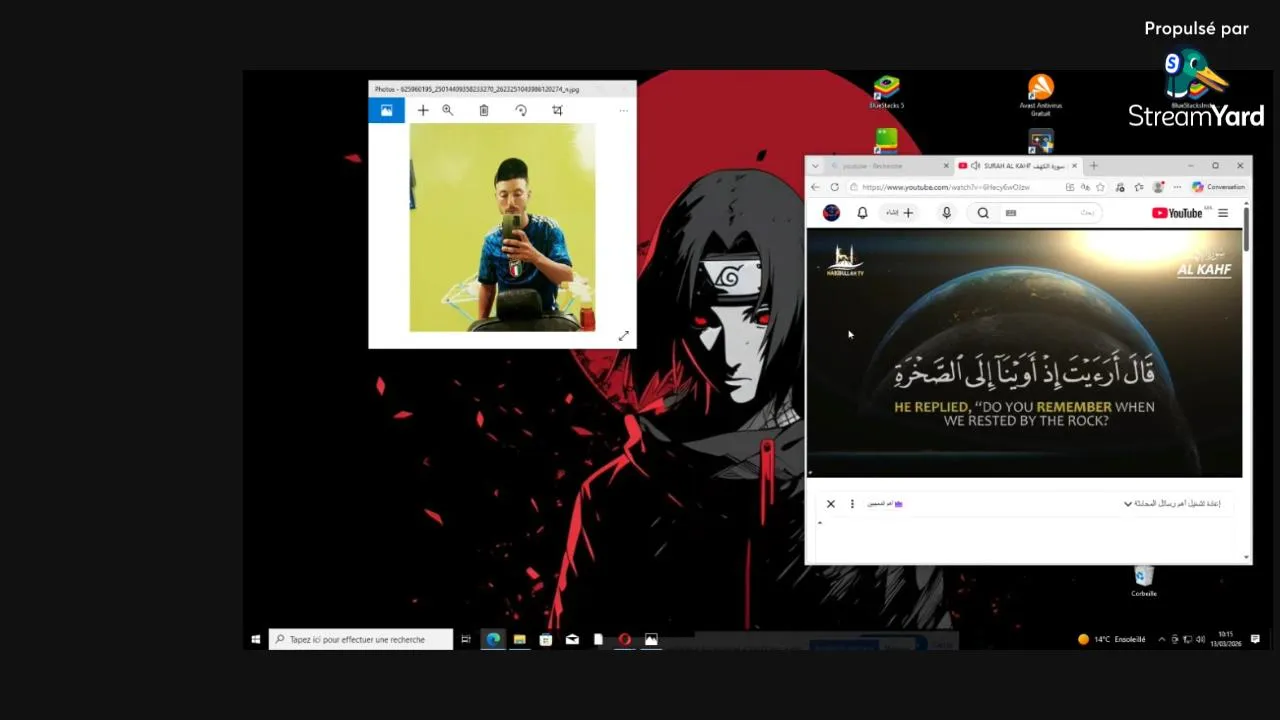Open Microsoft Store from the taskbar
This screenshot has height=720, width=1280.
[x=546, y=639]
